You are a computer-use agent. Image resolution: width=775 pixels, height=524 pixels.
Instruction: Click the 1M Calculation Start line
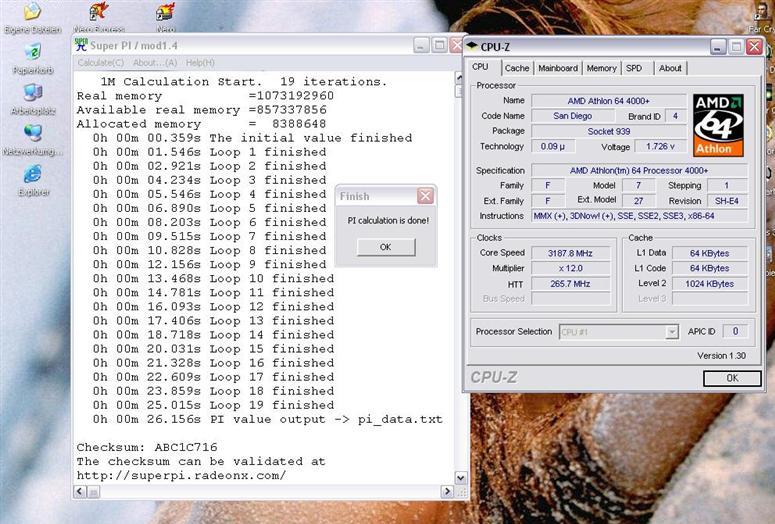coord(244,82)
